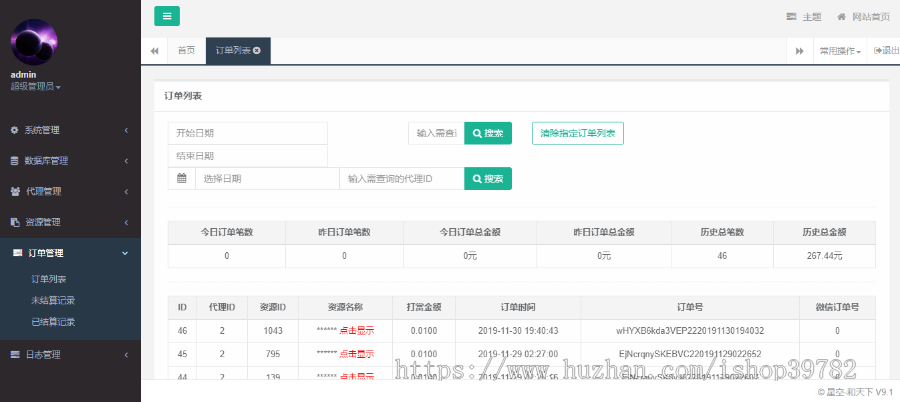The height and width of the screenshot is (402, 900).
Task: Open the 超级管理员 user dropdown
Action: point(36,87)
